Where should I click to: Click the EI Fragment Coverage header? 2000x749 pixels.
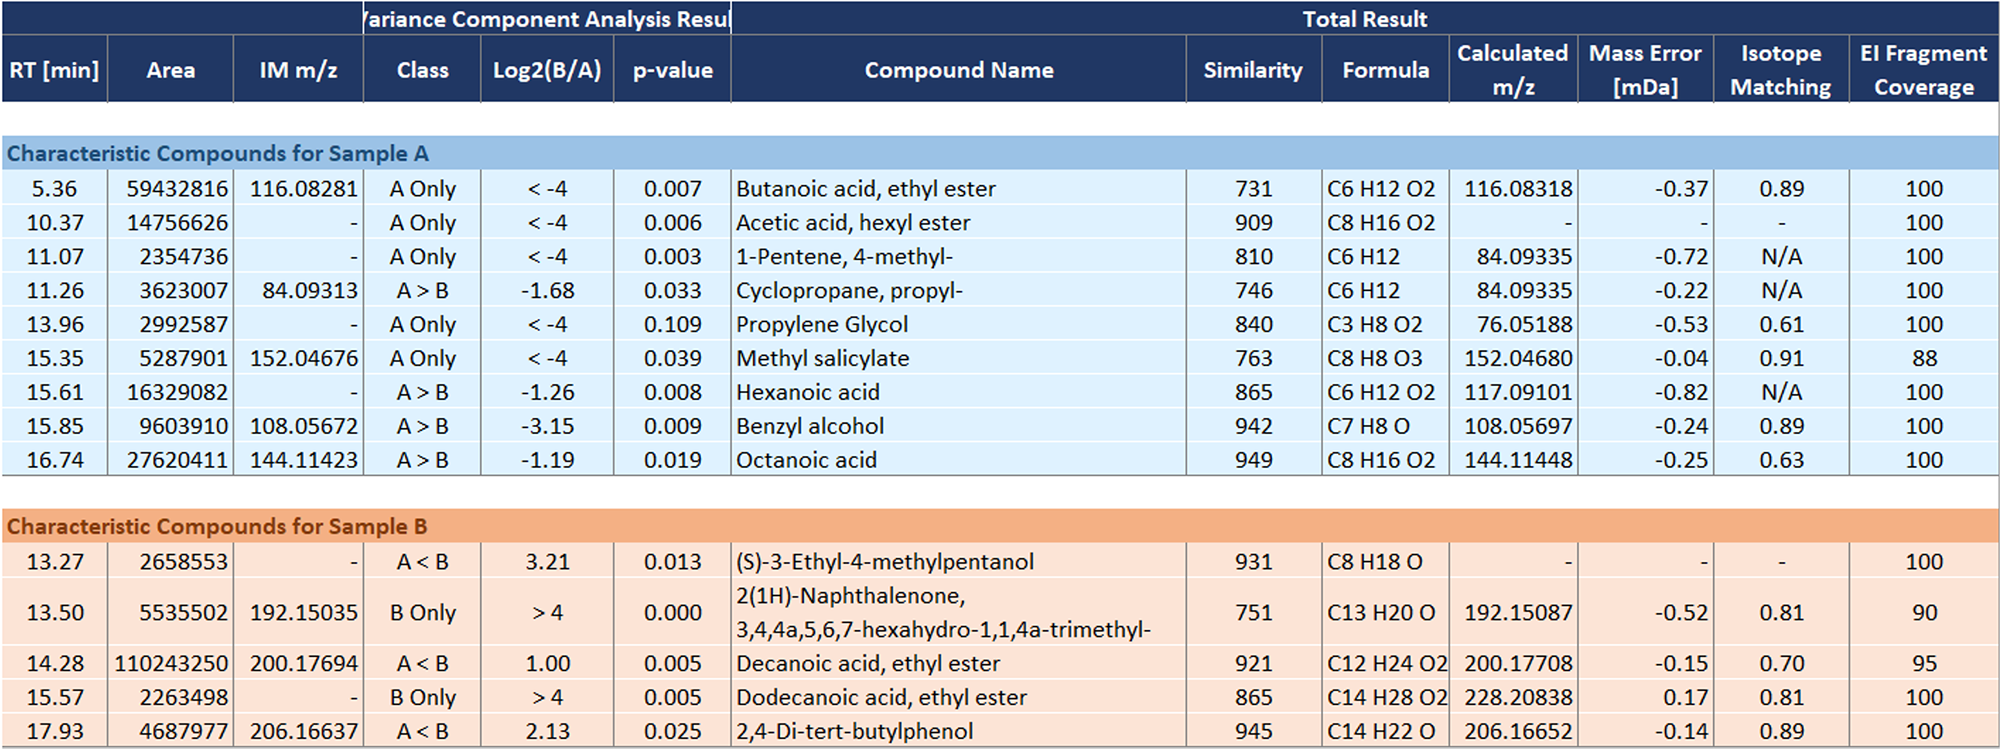point(1923,70)
